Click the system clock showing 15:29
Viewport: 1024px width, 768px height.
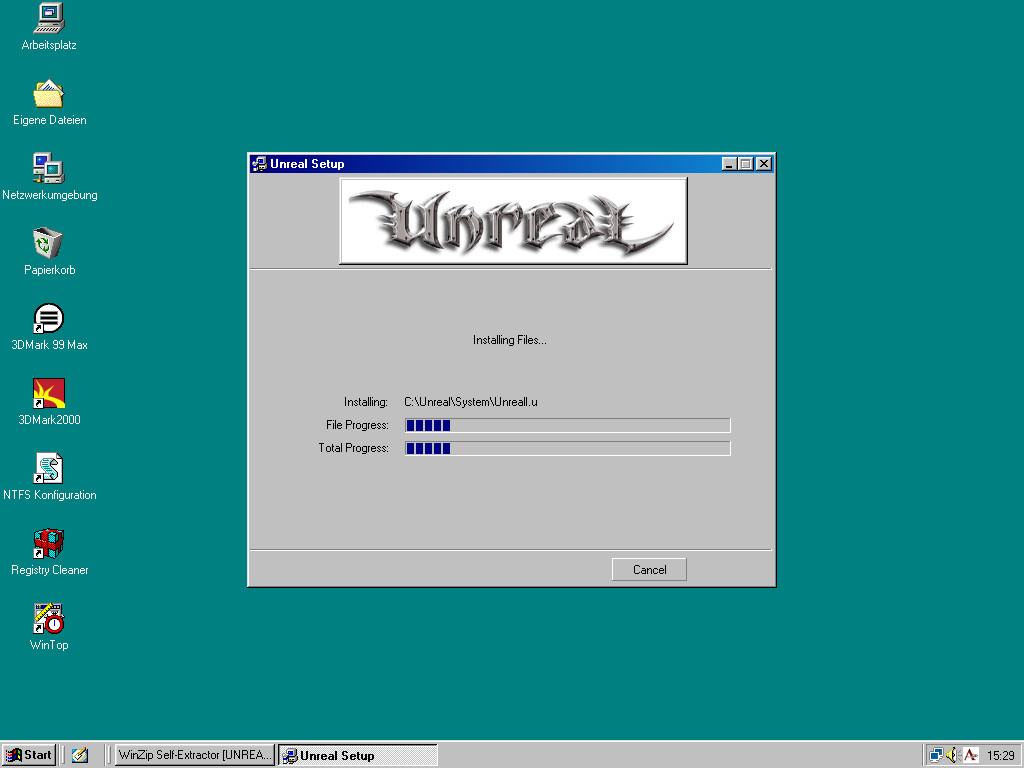pos(1000,756)
